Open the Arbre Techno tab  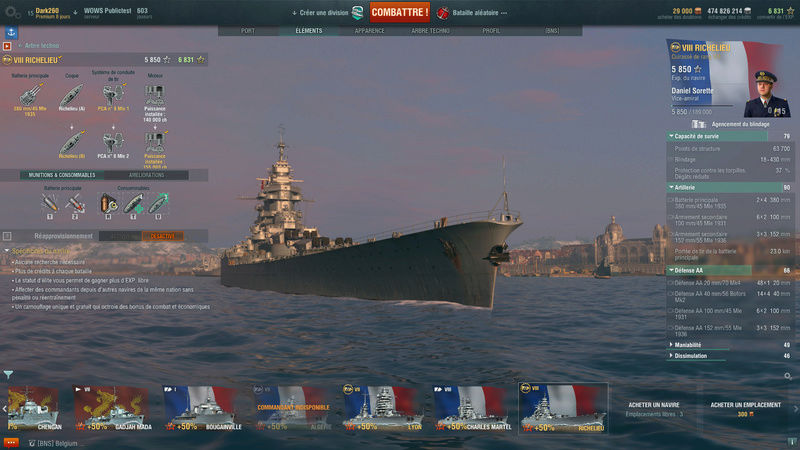pyautogui.click(x=430, y=31)
